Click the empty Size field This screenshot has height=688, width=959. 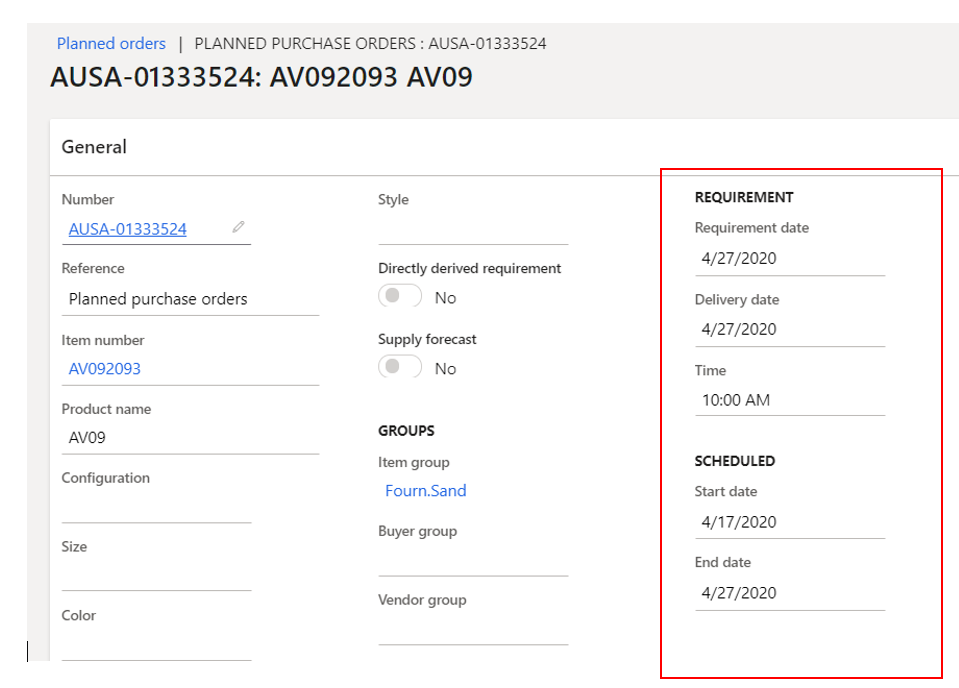[x=156, y=576]
